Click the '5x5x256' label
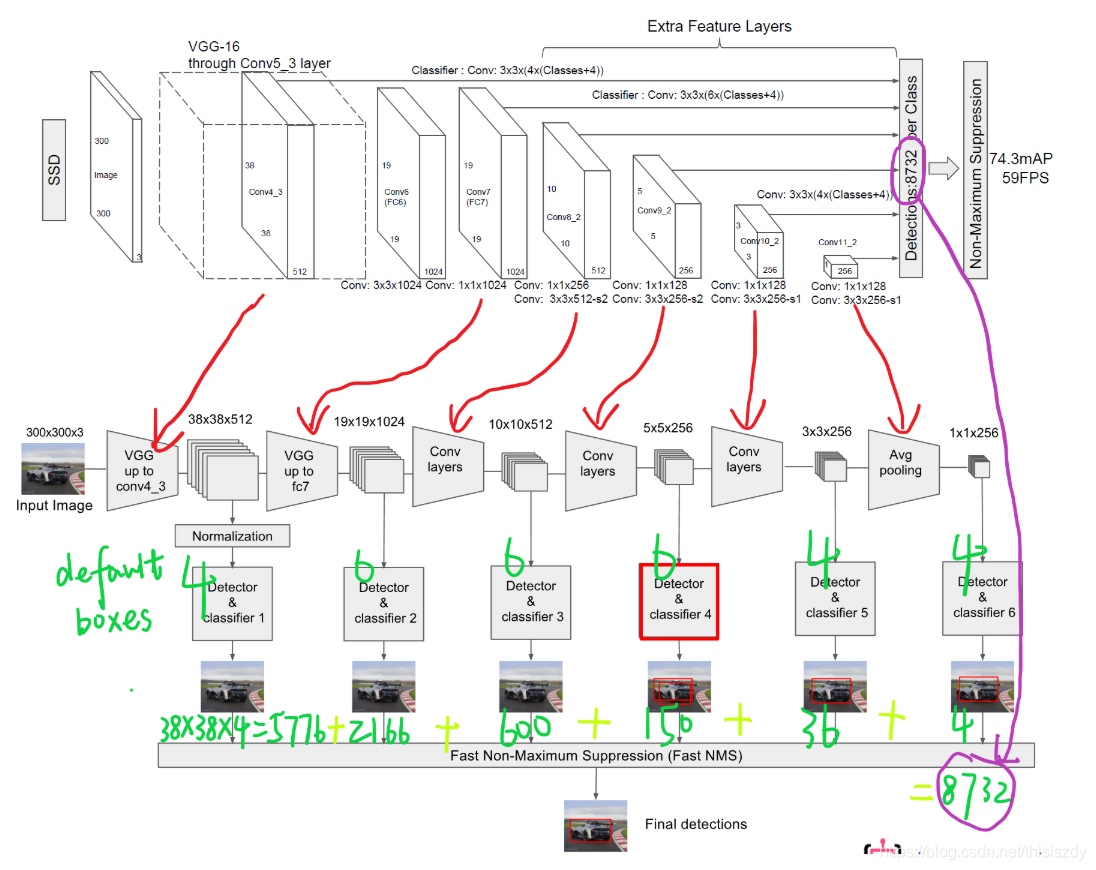 [668, 428]
